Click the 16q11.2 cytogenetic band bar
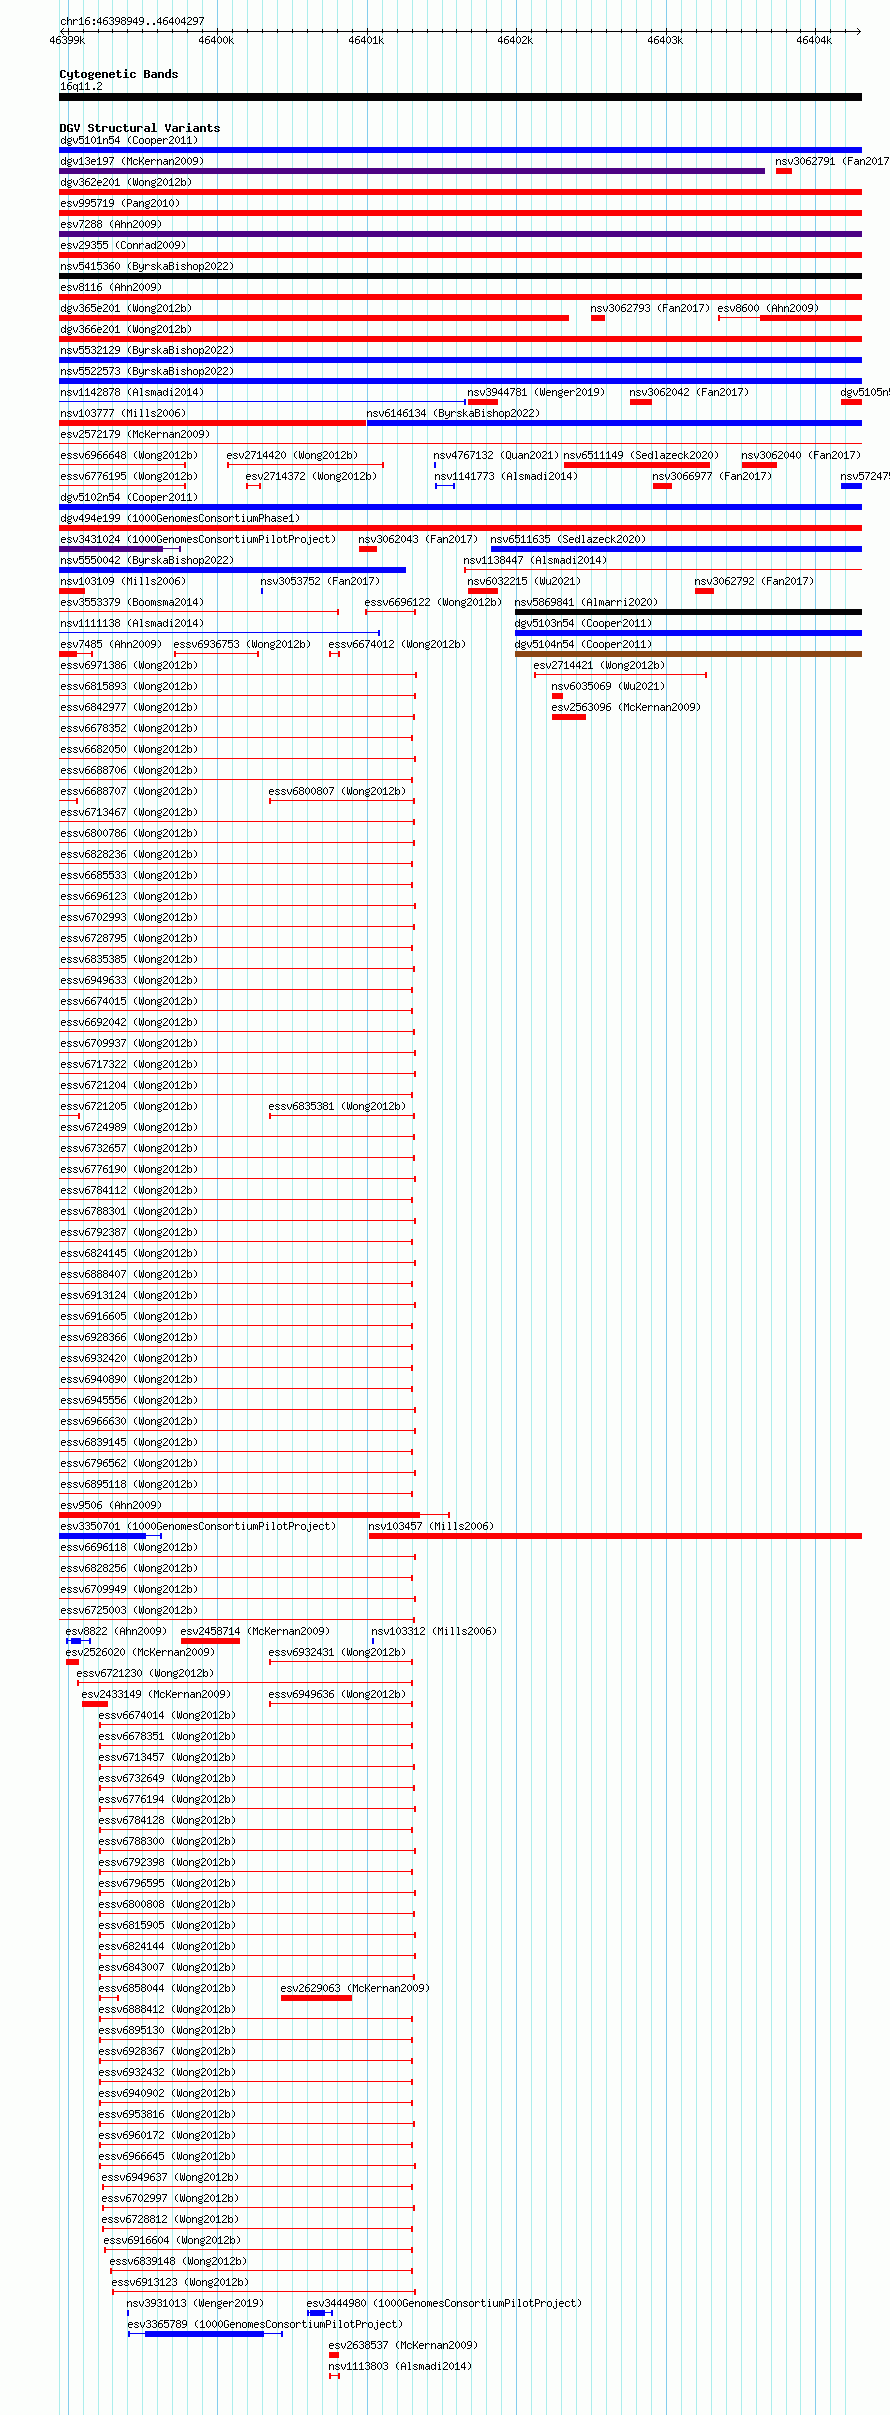This screenshot has height=2415, width=890. pyautogui.click(x=460, y=97)
